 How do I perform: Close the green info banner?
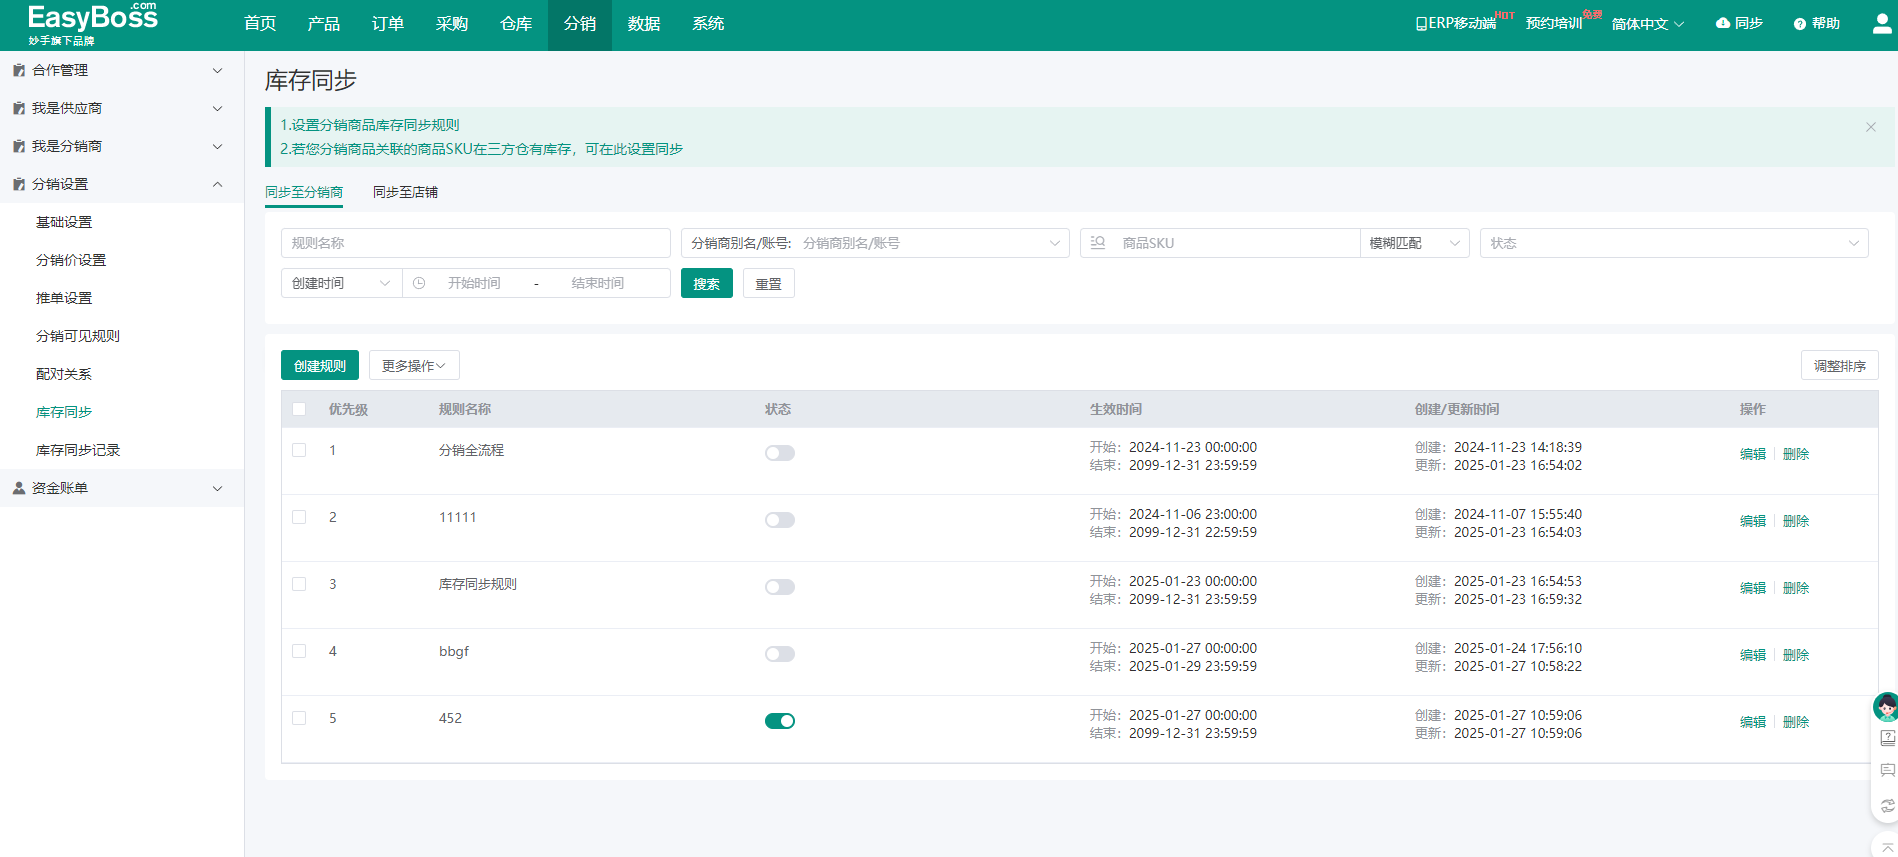click(x=1870, y=127)
